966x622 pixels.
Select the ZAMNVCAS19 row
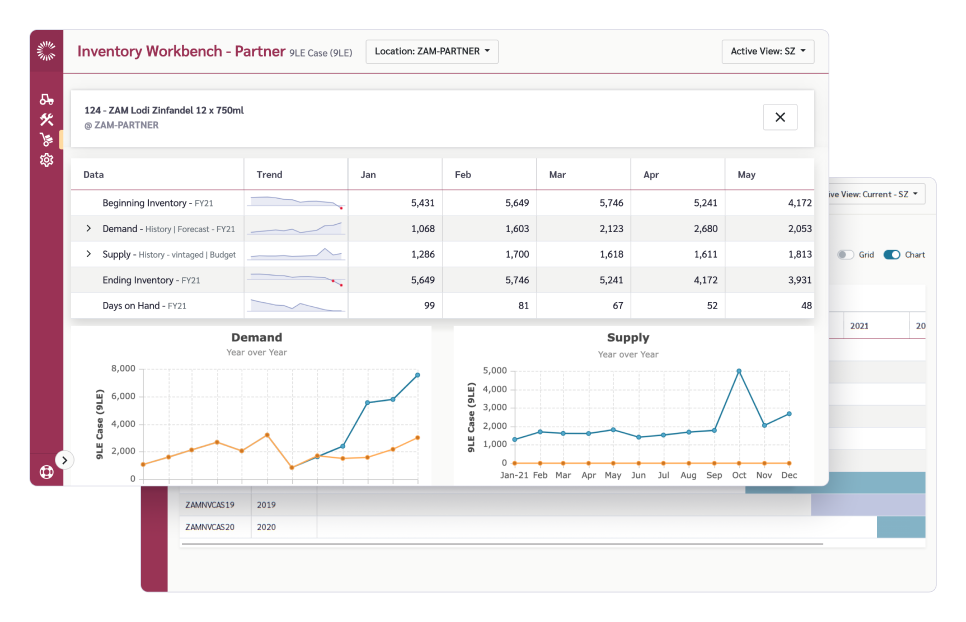(x=210, y=505)
